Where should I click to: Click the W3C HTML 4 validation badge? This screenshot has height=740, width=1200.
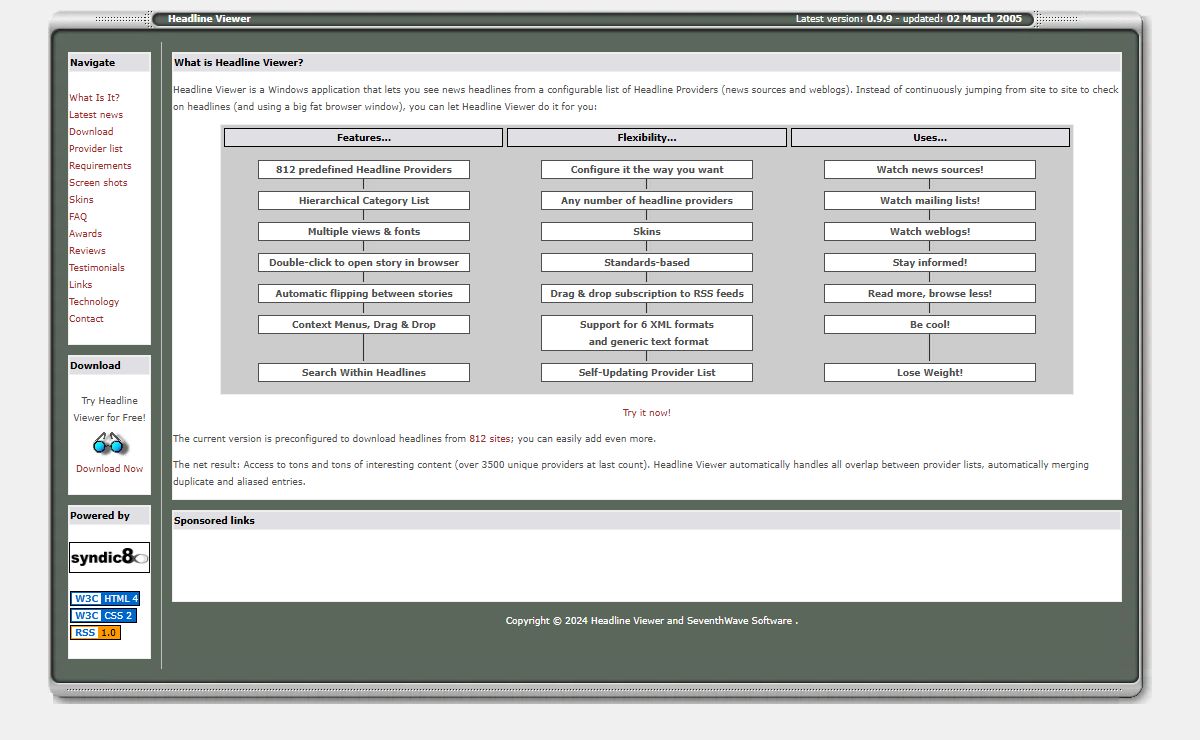[105, 599]
